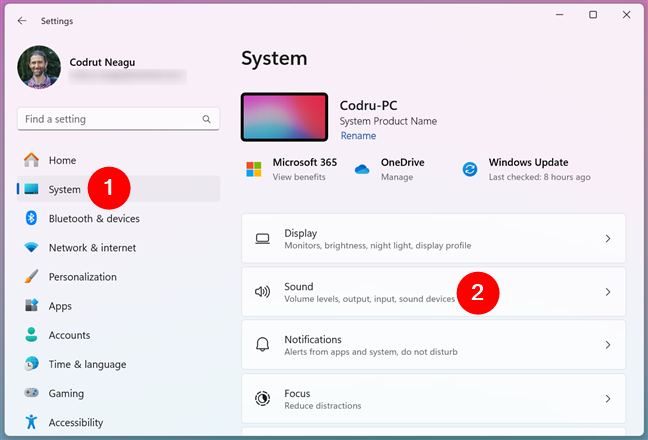Click the desktop wallpaper preview thumbnail

click(284, 117)
